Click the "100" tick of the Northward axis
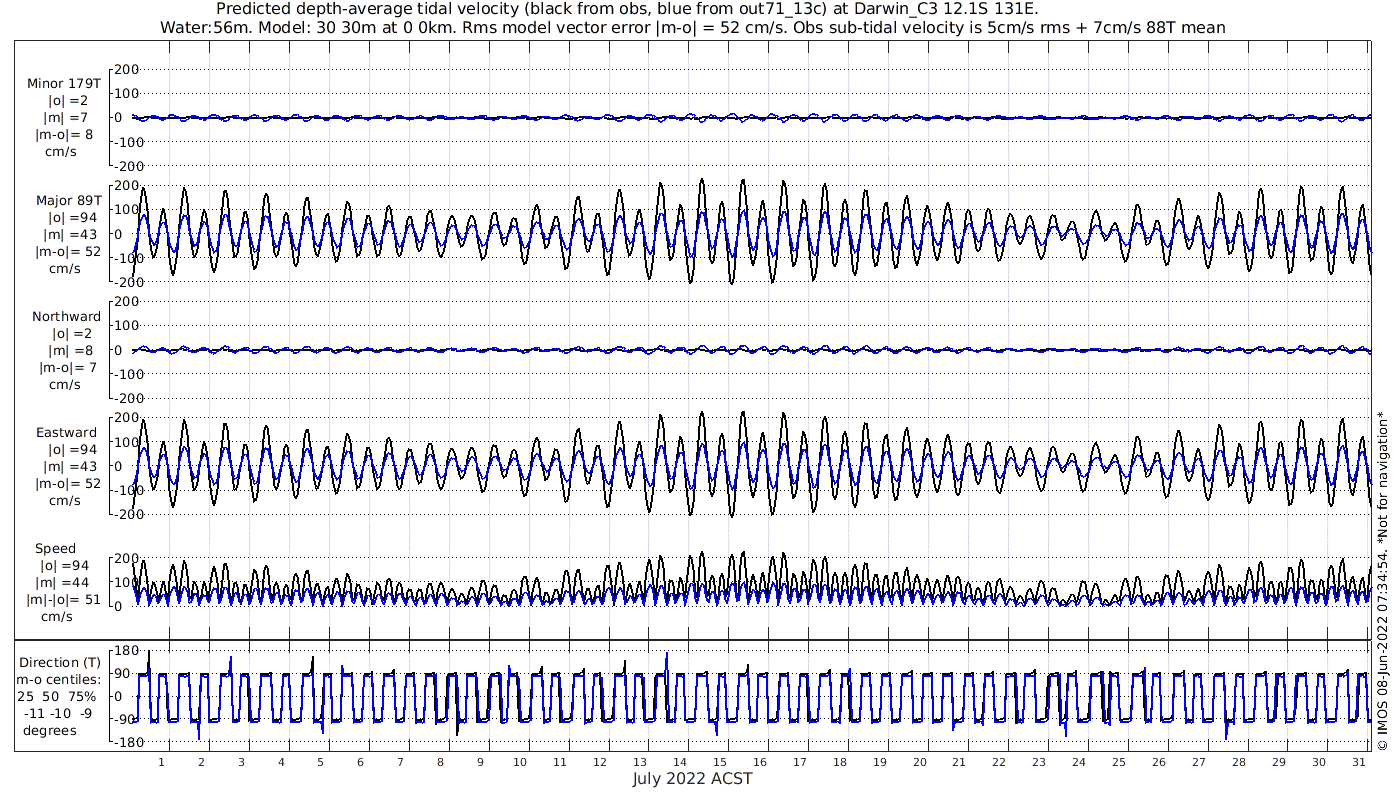The height and width of the screenshot is (800, 1400). click(126, 326)
